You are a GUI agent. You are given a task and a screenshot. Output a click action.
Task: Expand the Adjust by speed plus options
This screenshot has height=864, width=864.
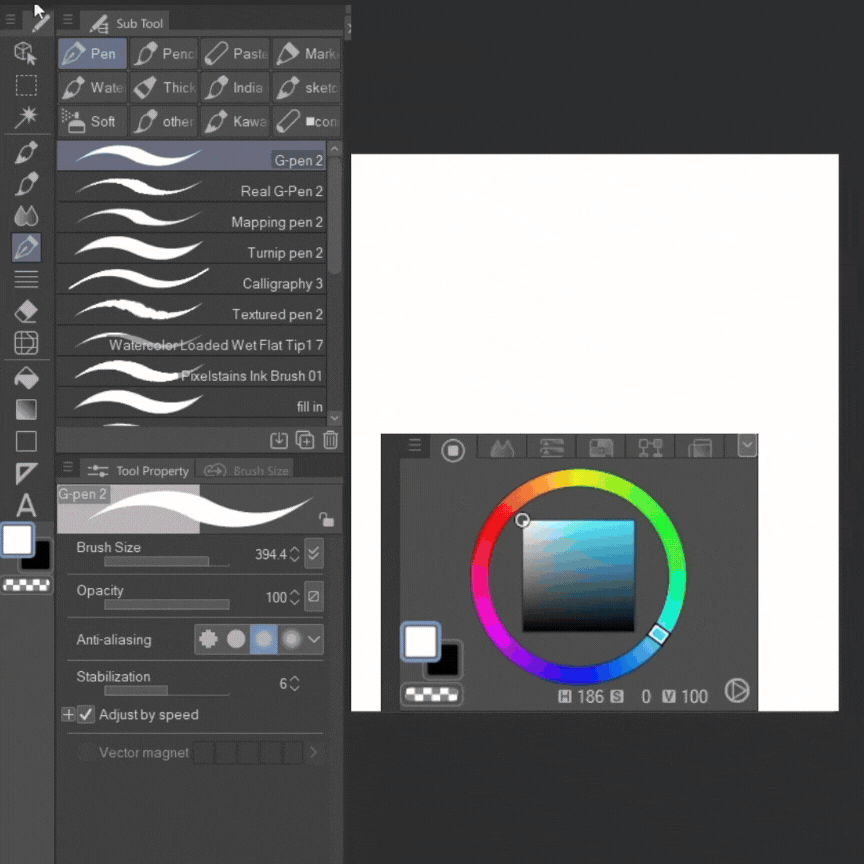tap(68, 715)
